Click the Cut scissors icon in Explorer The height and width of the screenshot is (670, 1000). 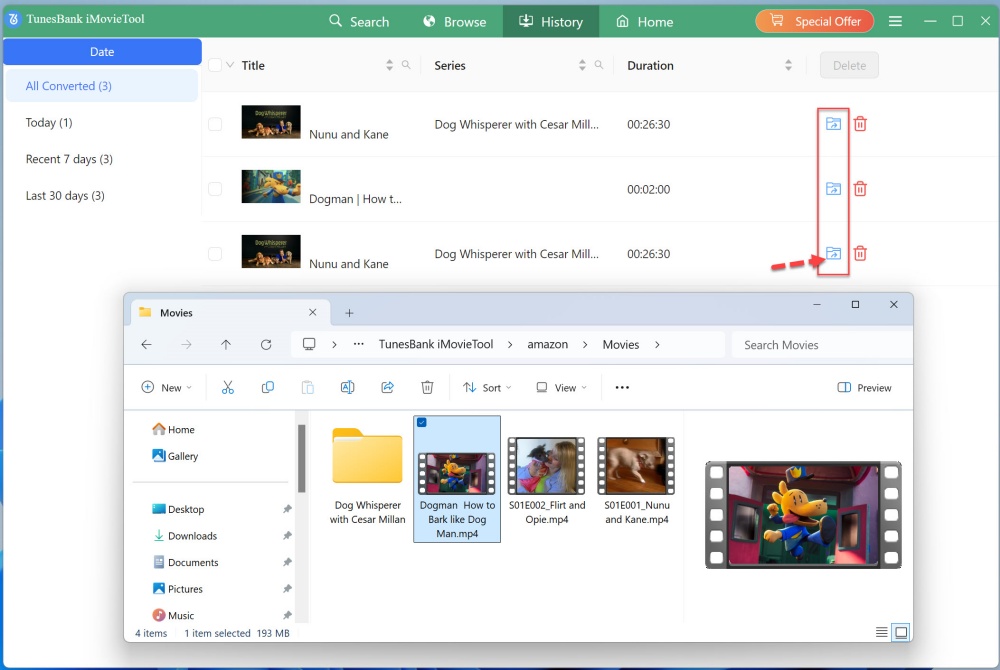tap(228, 388)
